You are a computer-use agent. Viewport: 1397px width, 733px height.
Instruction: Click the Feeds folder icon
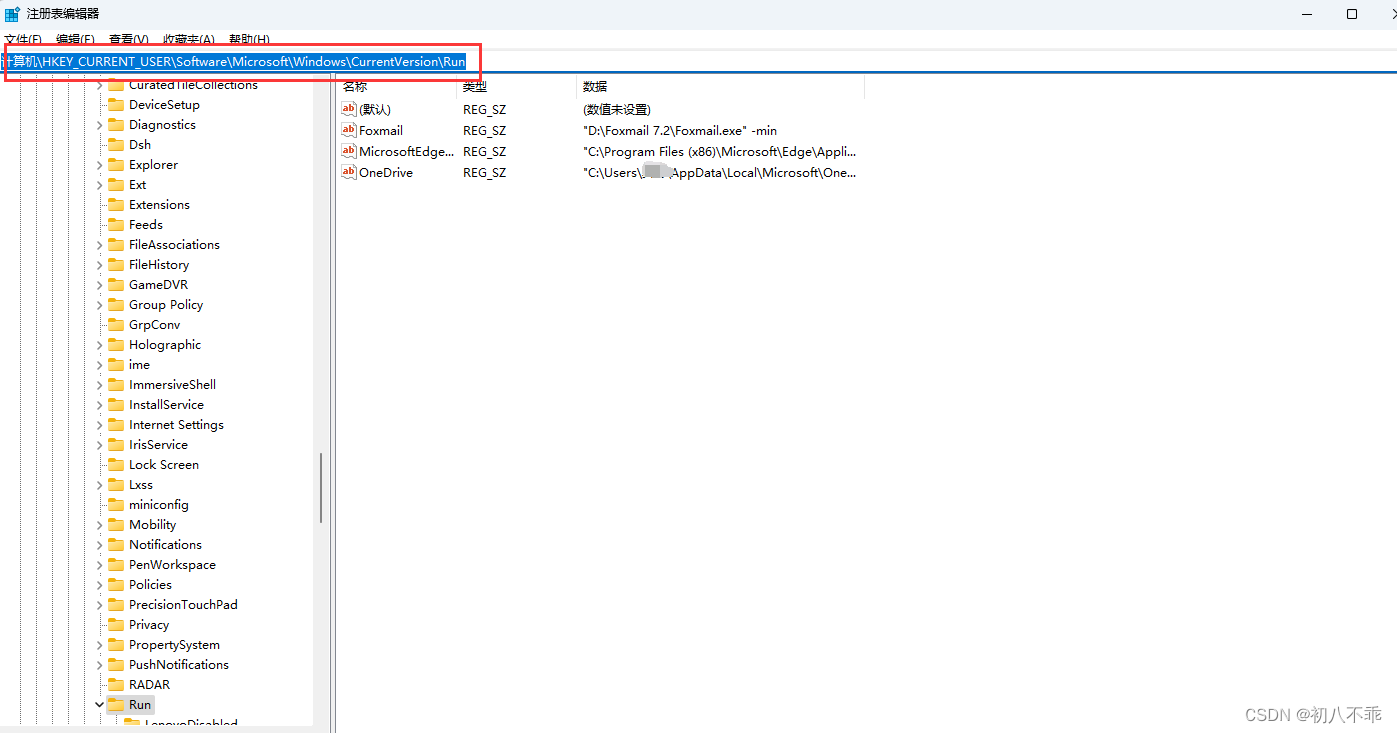116,225
